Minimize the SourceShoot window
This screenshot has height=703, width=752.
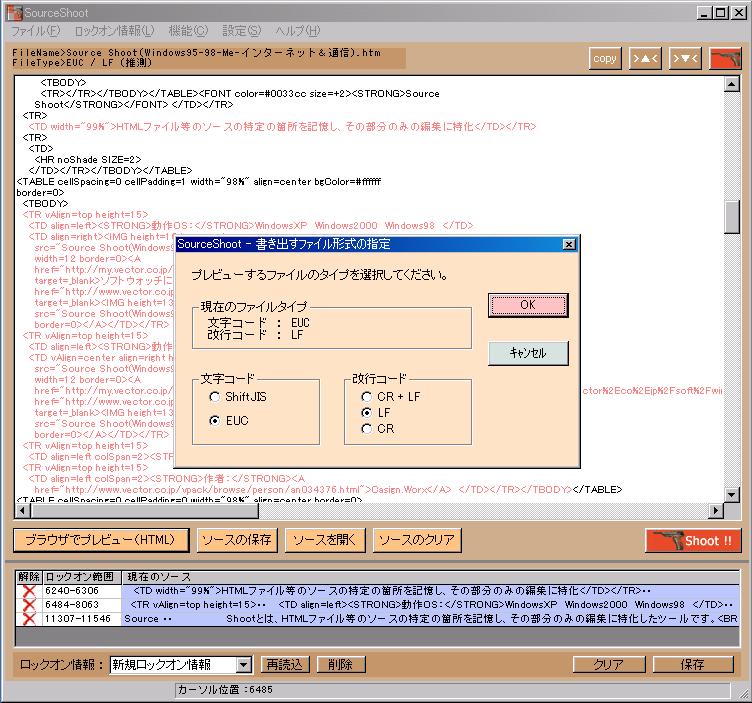tap(704, 13)
